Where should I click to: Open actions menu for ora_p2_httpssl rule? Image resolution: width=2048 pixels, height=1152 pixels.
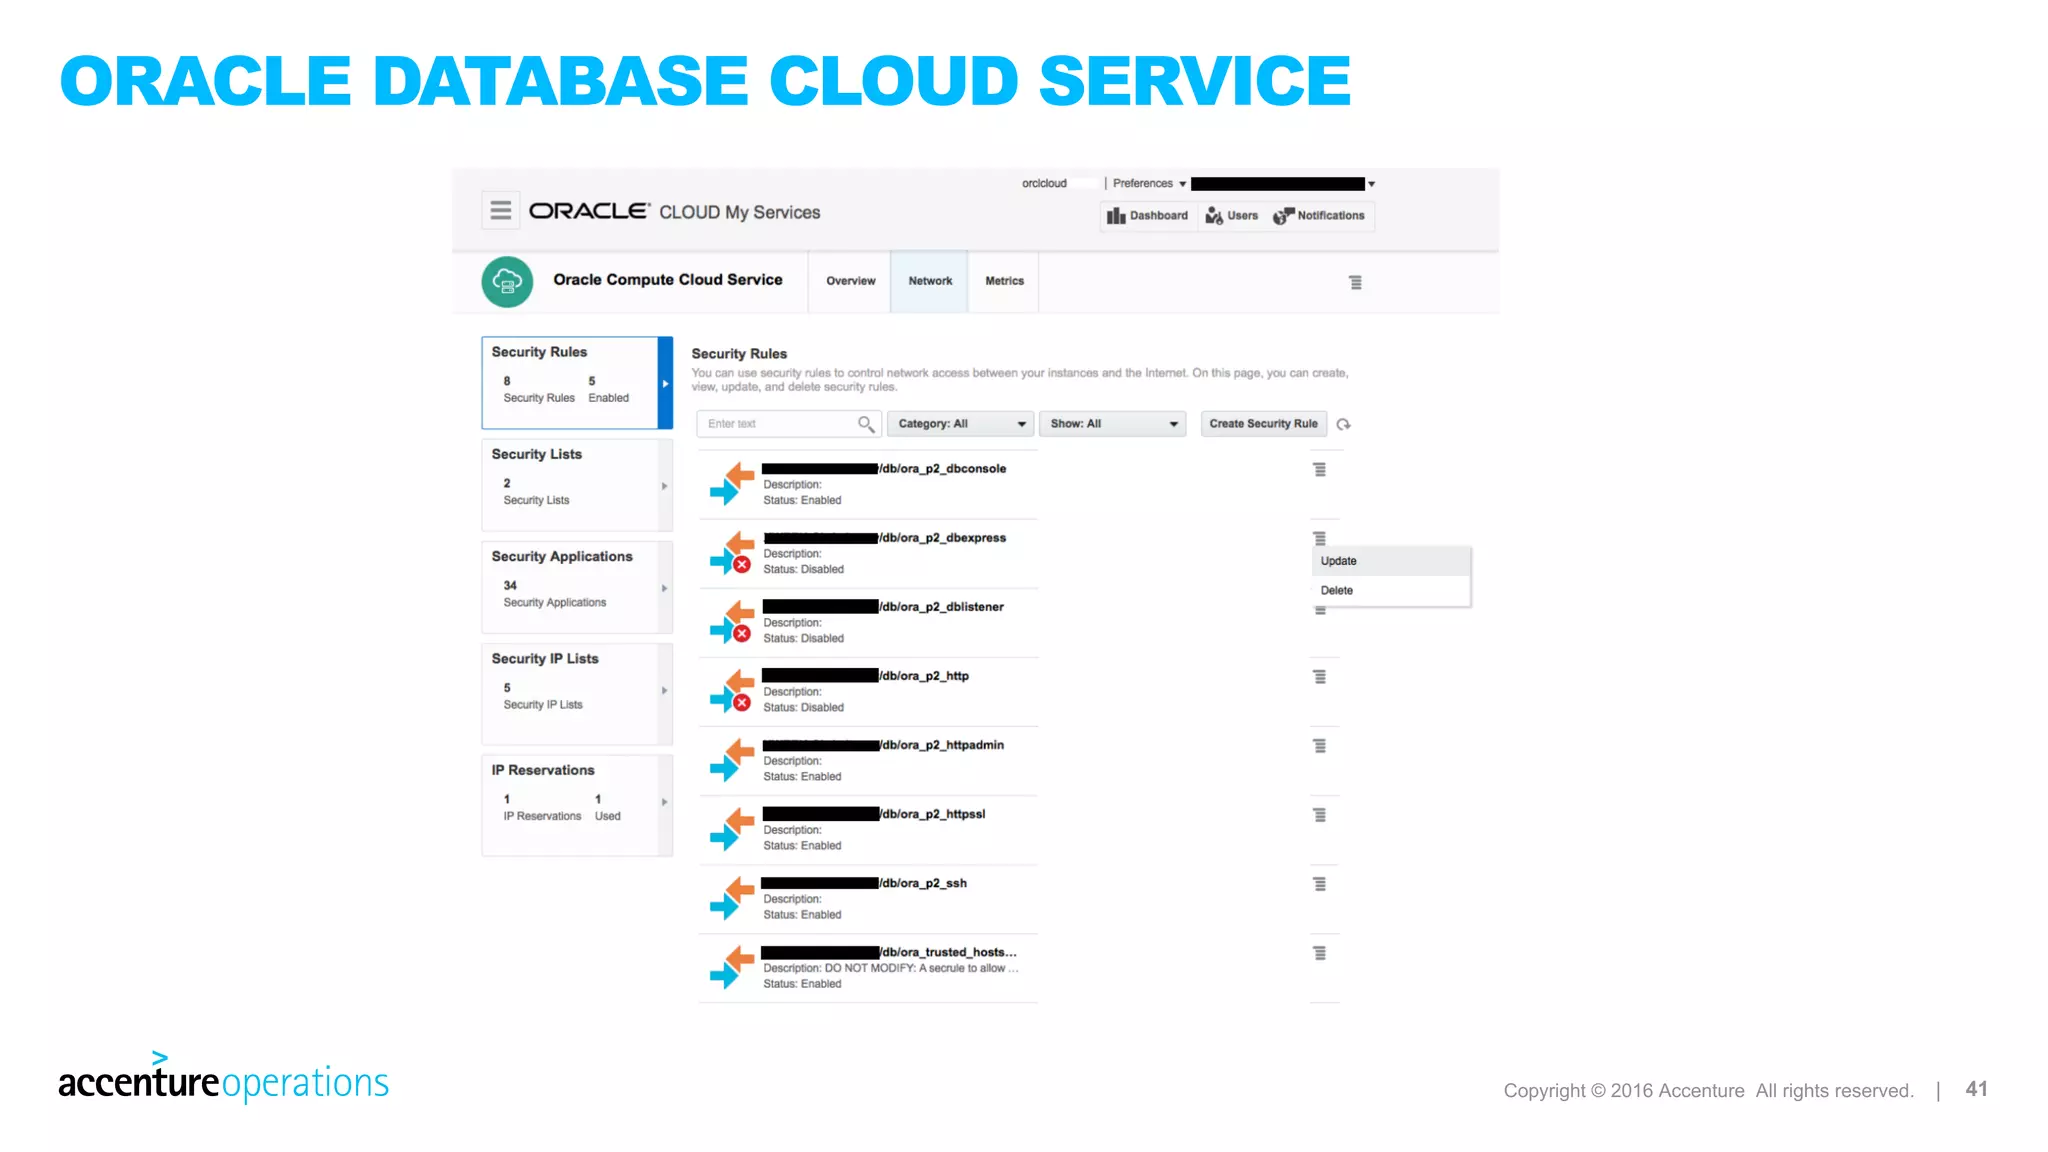click(1319, 815)
